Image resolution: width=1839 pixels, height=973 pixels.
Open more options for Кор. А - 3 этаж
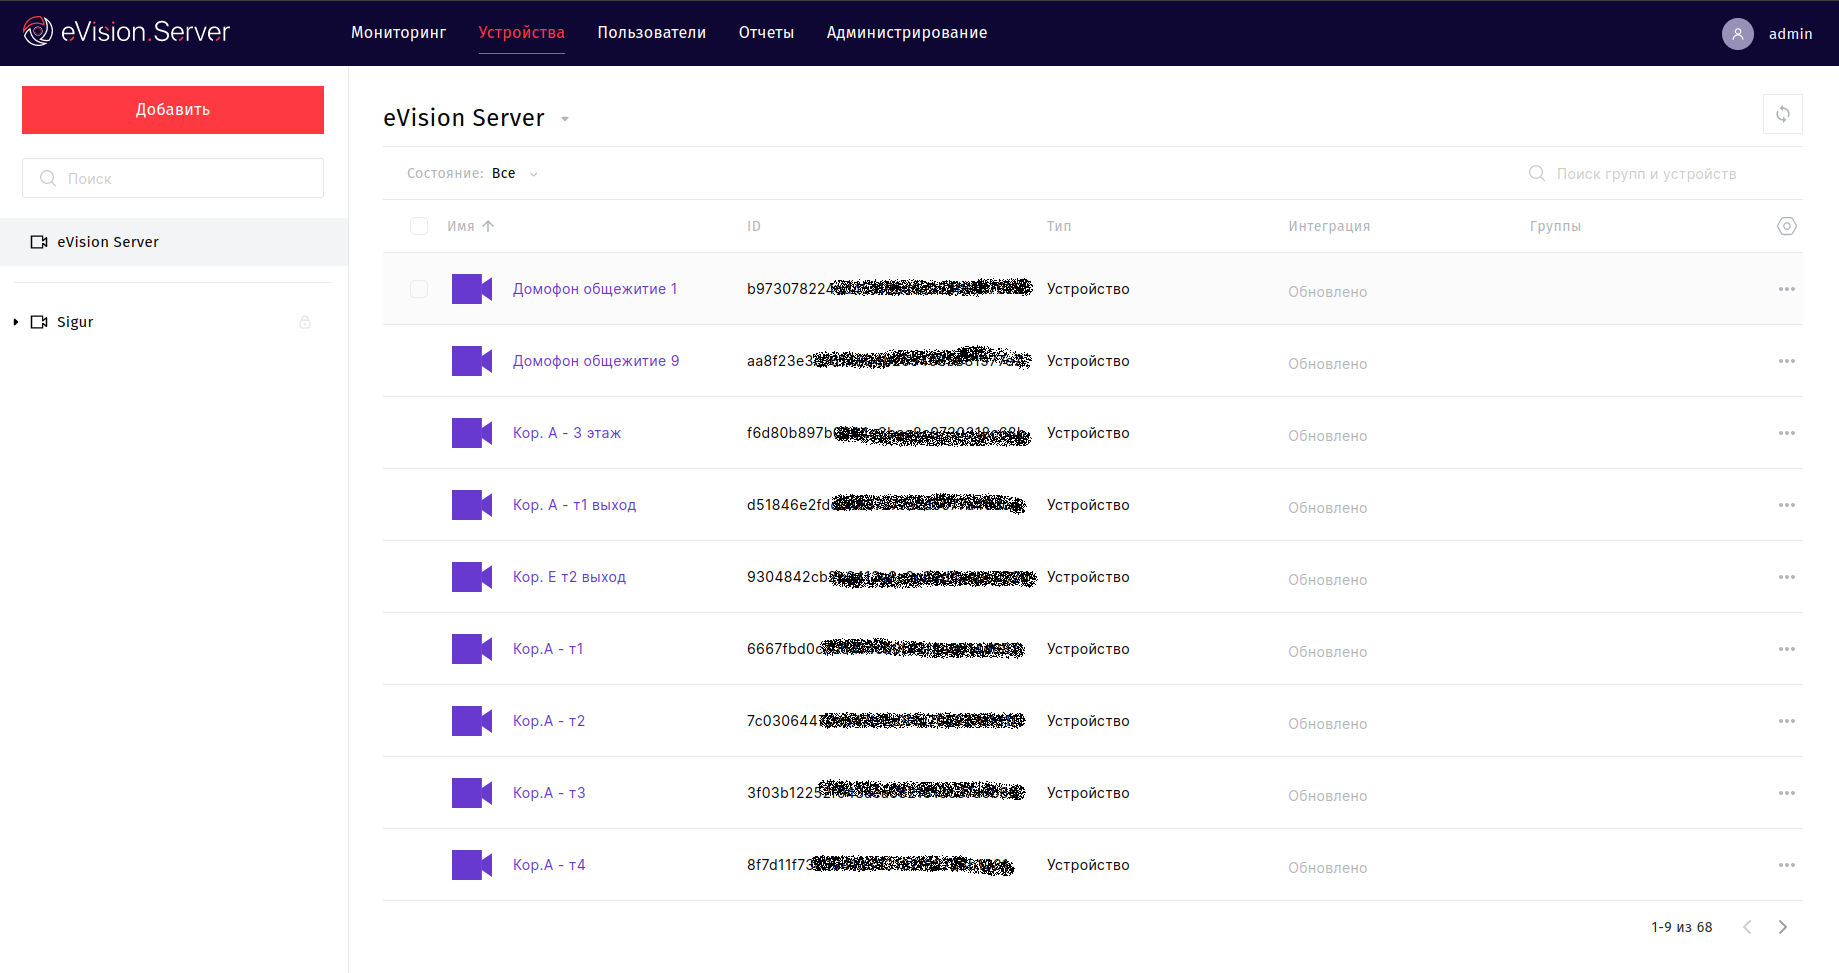coord(1786,433)
